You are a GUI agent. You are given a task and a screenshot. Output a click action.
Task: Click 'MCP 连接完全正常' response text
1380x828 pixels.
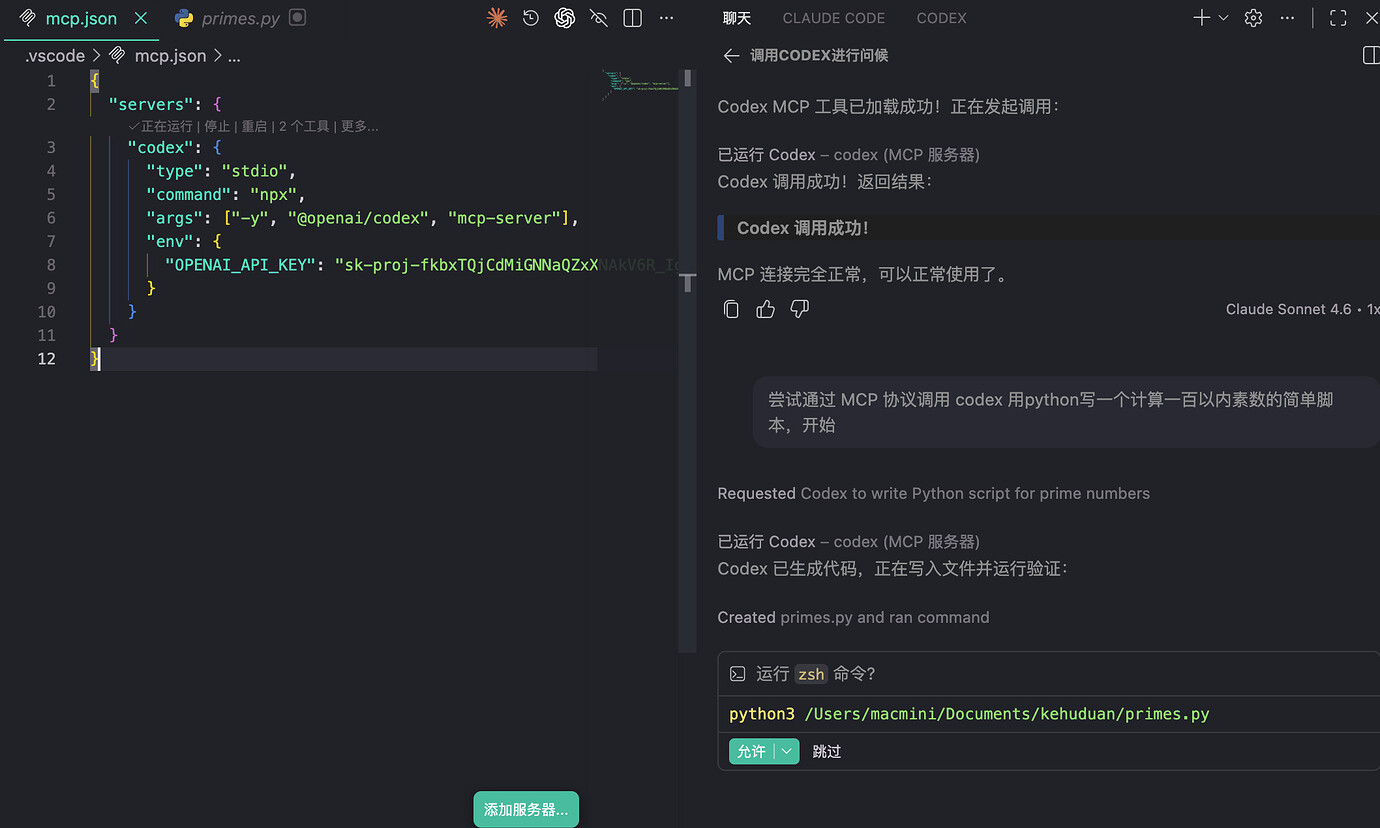863,274
